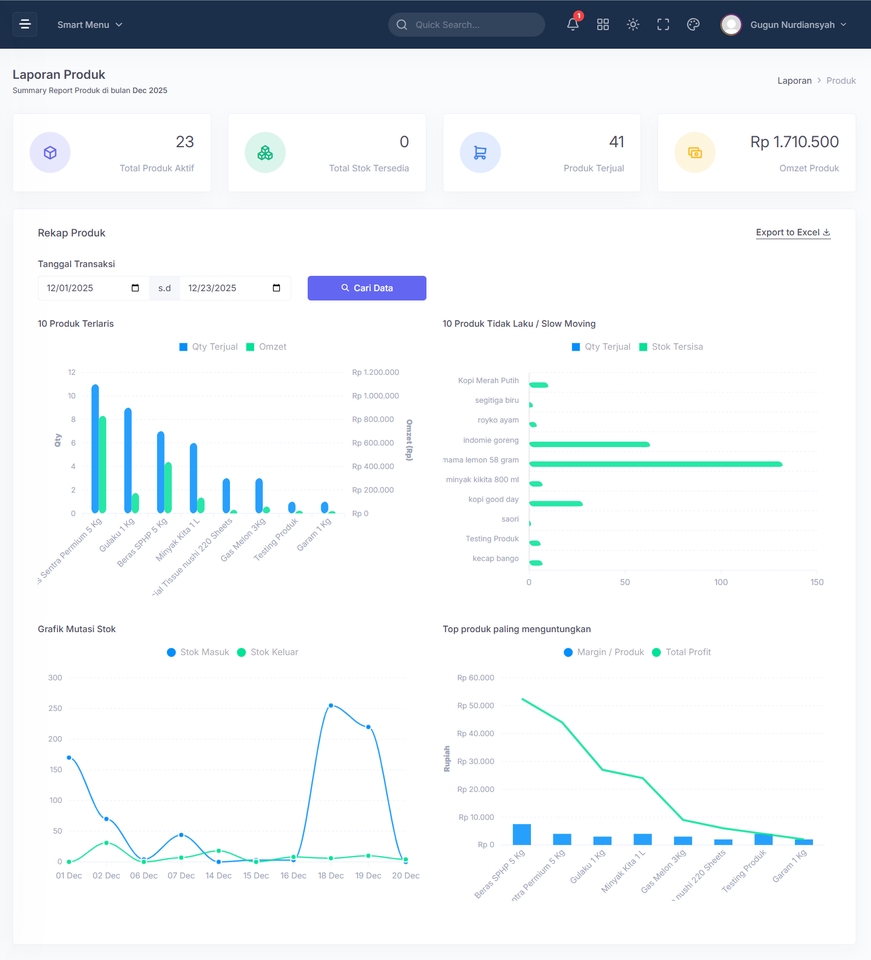871x960 pixels.
Task: Open the Gugun Nurdiansyah user dropdown
Action: pyautogui.click(x=798, y=24)
